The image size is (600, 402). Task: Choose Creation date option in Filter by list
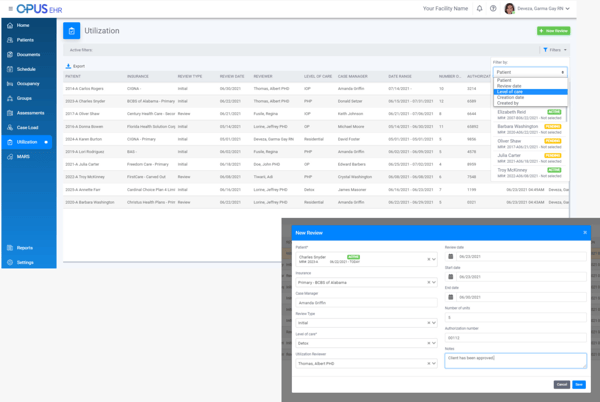click(530, 98)
